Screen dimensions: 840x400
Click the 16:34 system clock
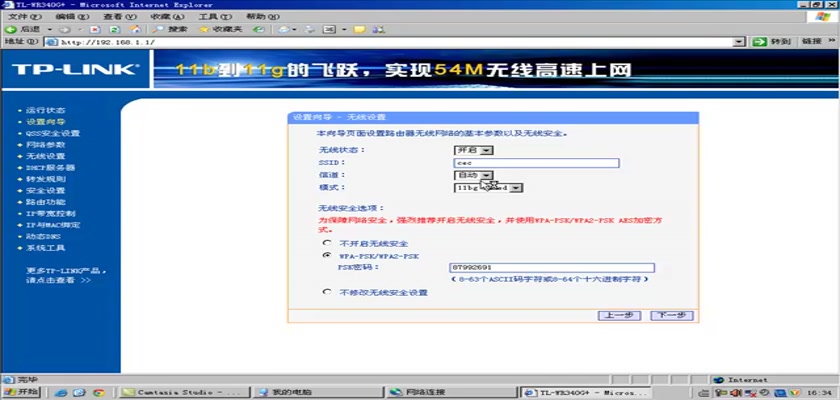pos(820,393)
